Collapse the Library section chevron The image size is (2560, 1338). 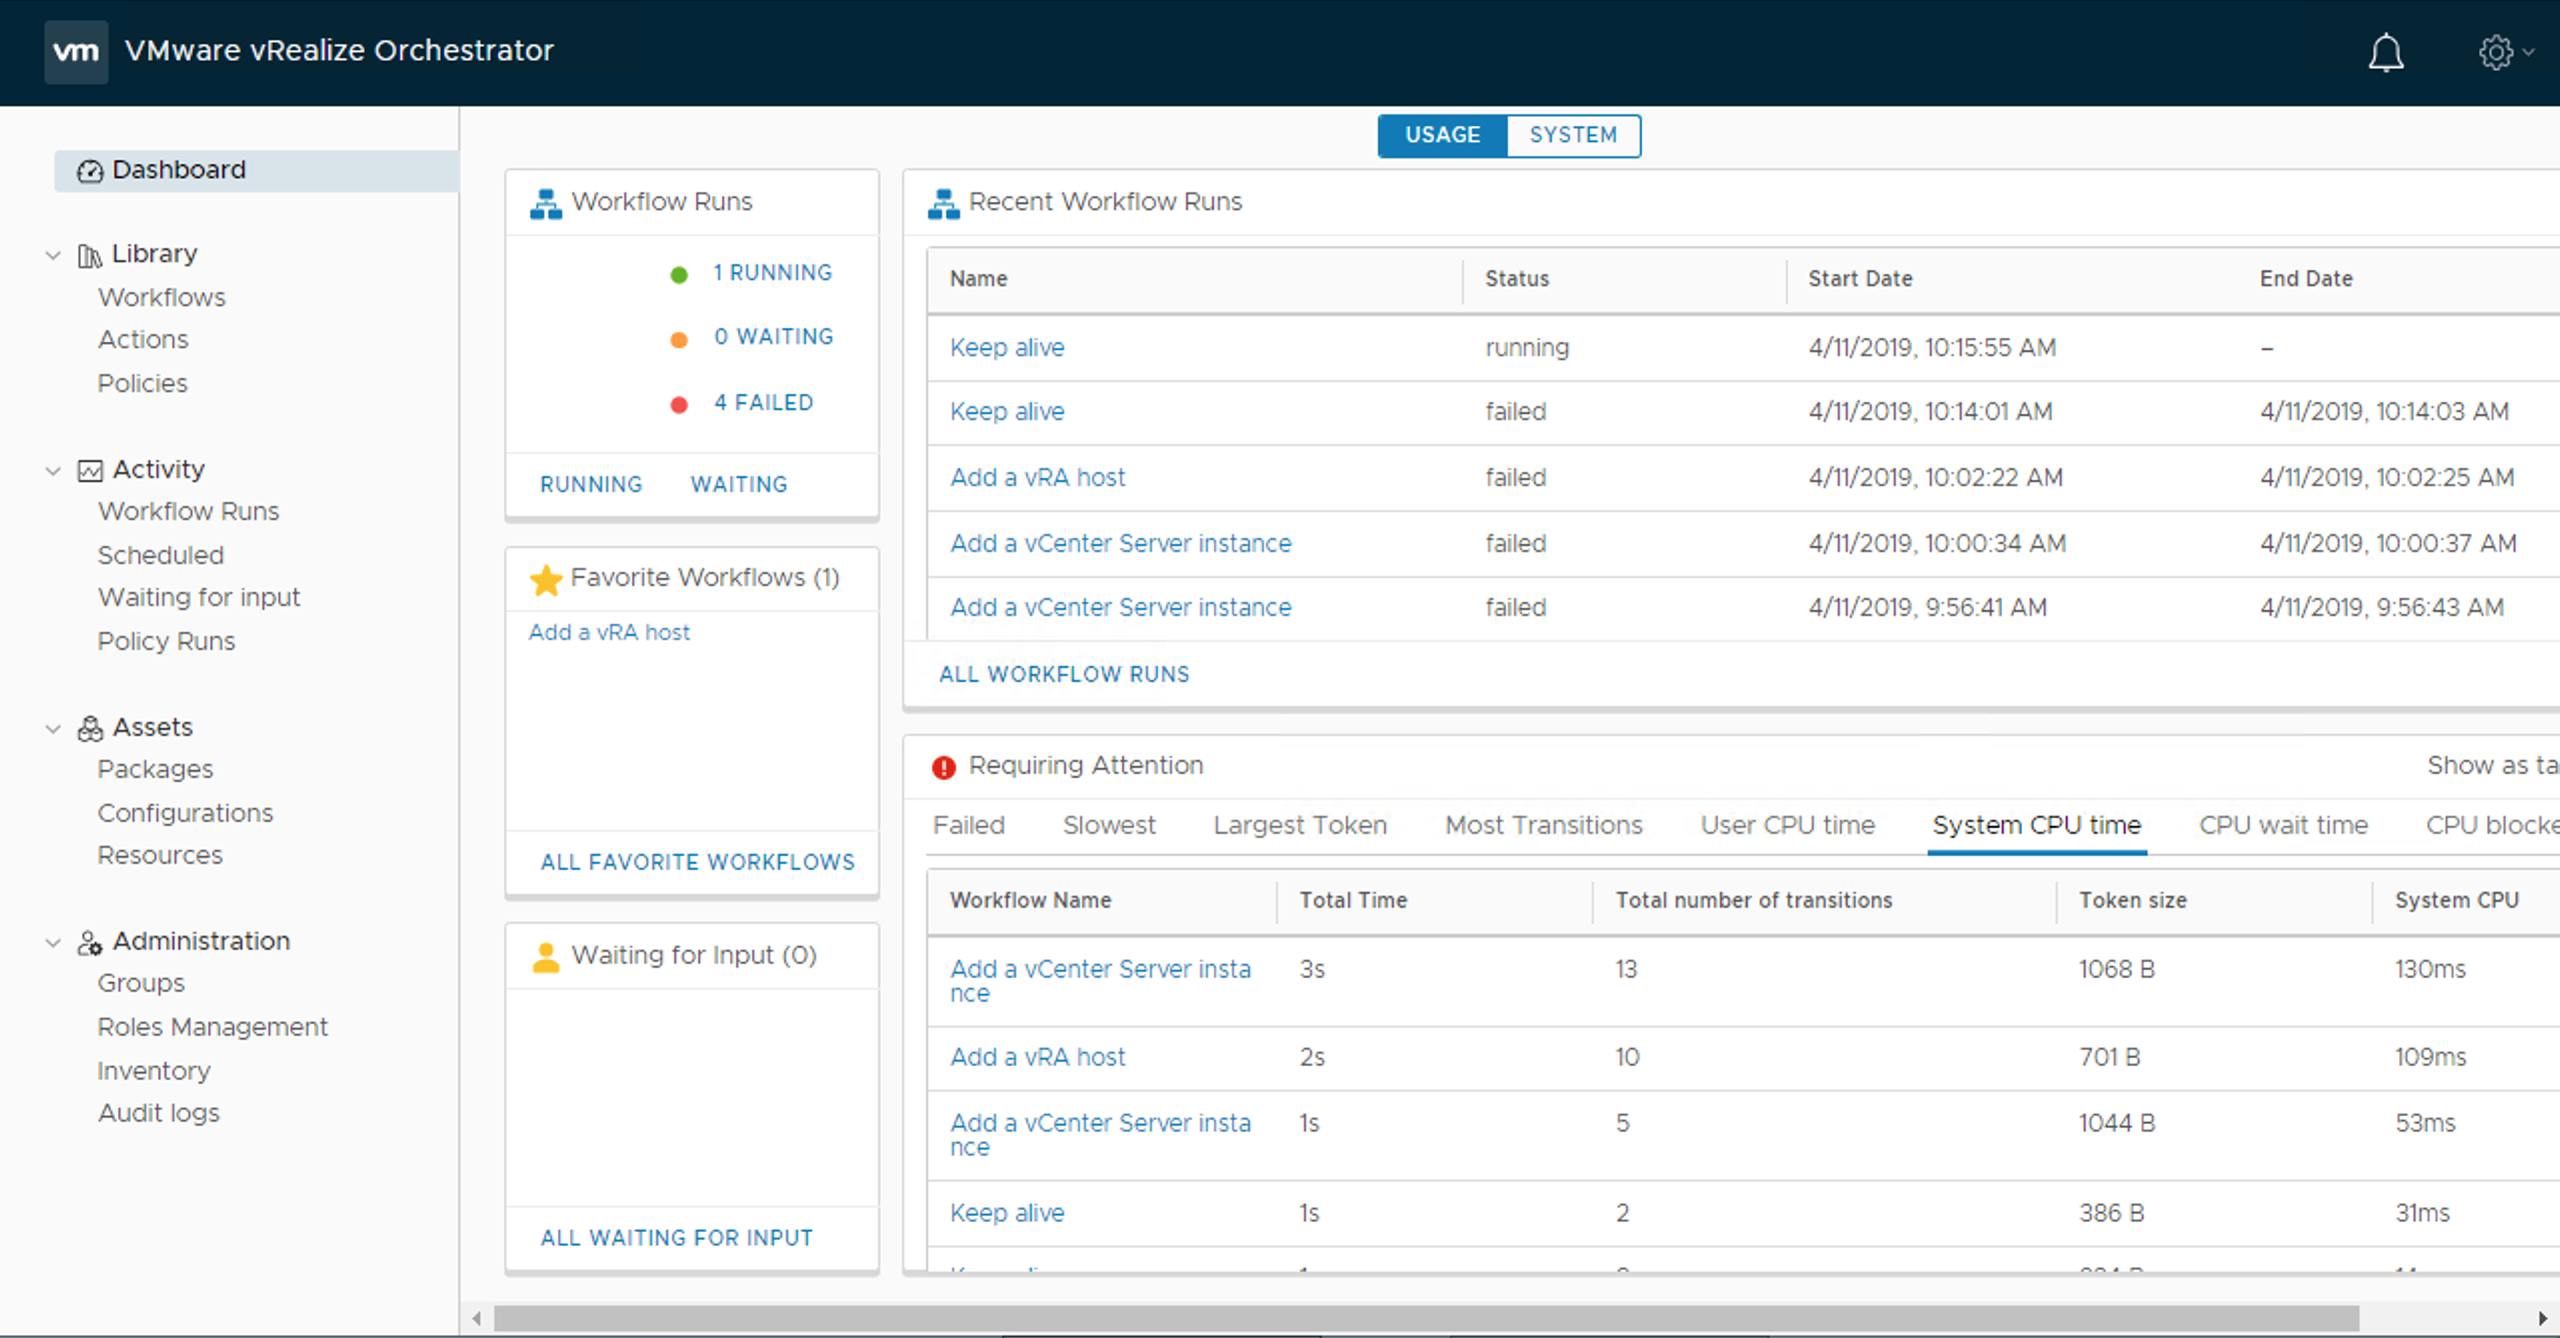point(53,255)
